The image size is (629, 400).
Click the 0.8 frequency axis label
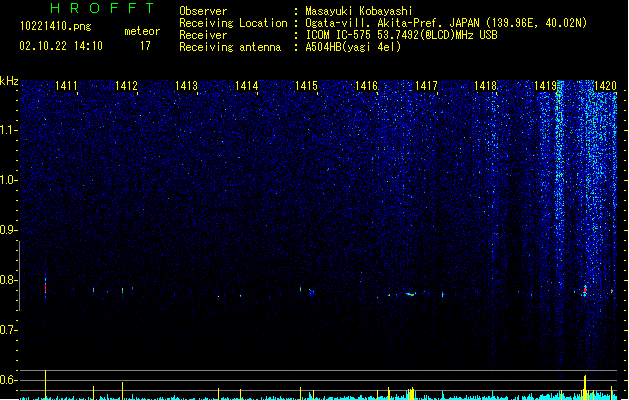coord(8,280)
